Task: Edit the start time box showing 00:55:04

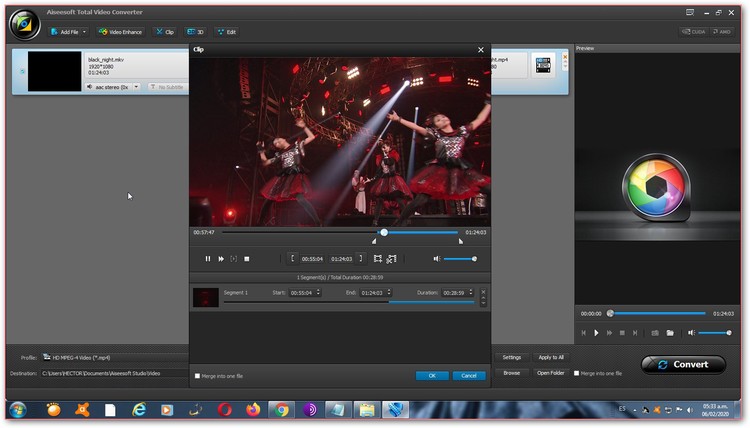Action: coord(312,259)
